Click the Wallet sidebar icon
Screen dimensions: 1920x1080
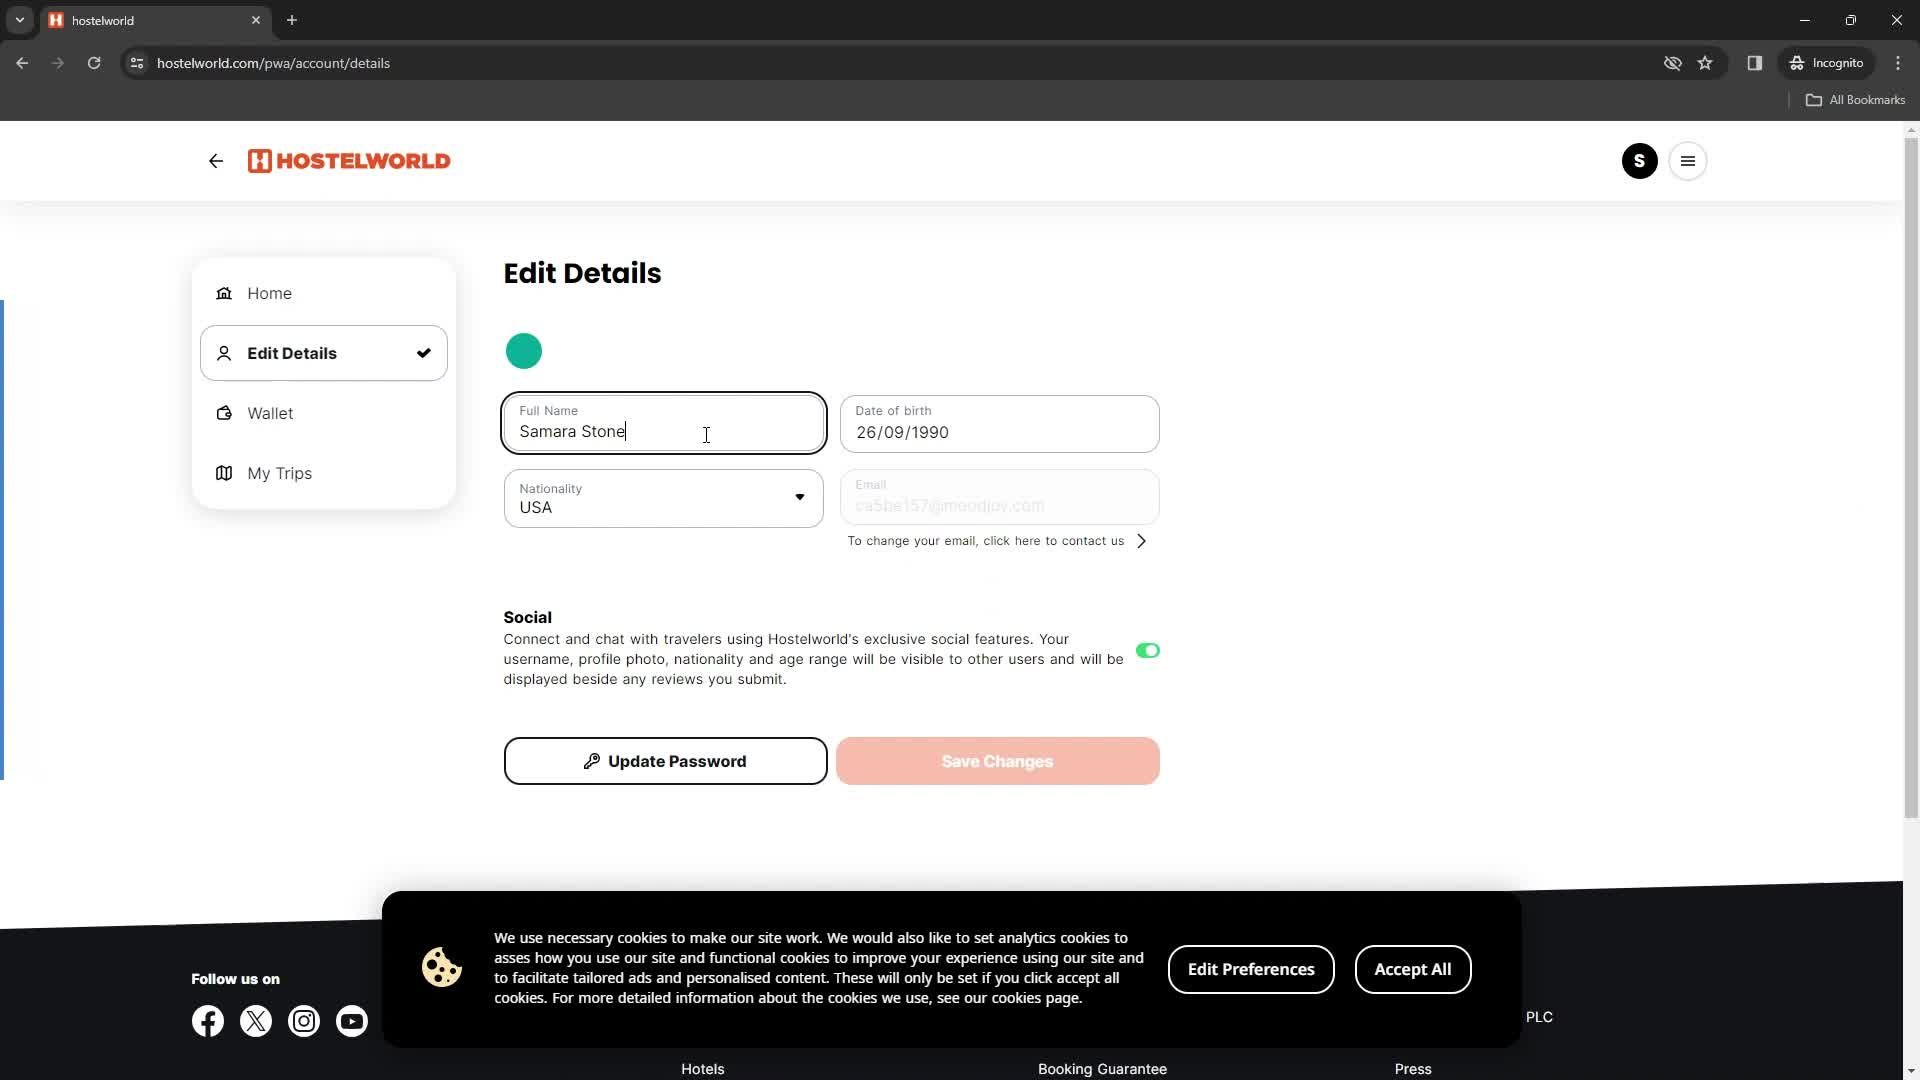click(224, 411)
